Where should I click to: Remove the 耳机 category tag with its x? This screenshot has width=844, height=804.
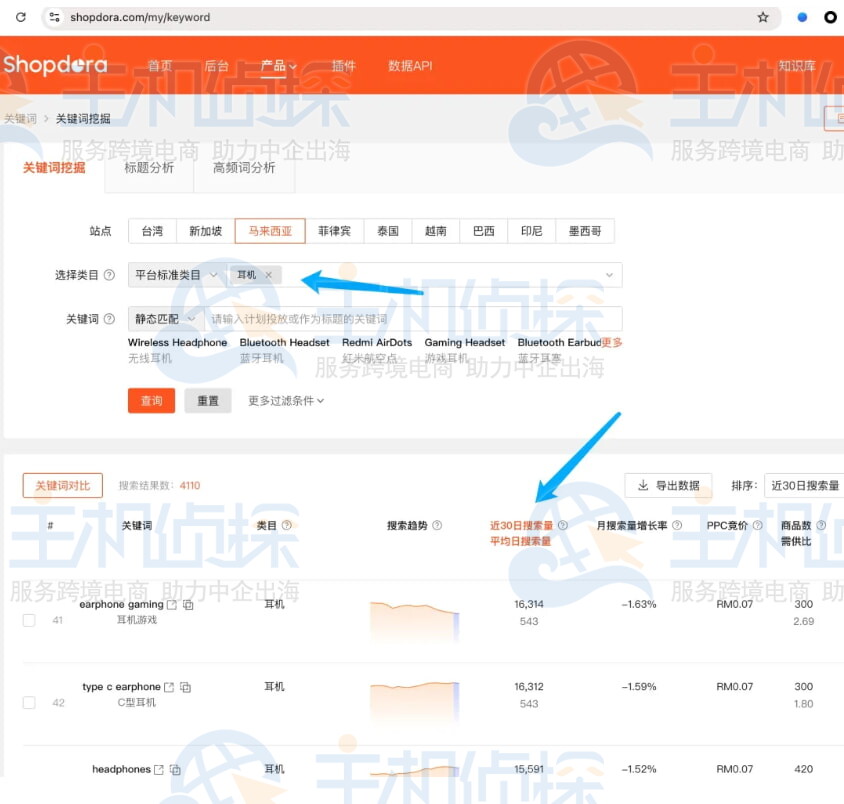pyautogui.click(x=268, y=274)
